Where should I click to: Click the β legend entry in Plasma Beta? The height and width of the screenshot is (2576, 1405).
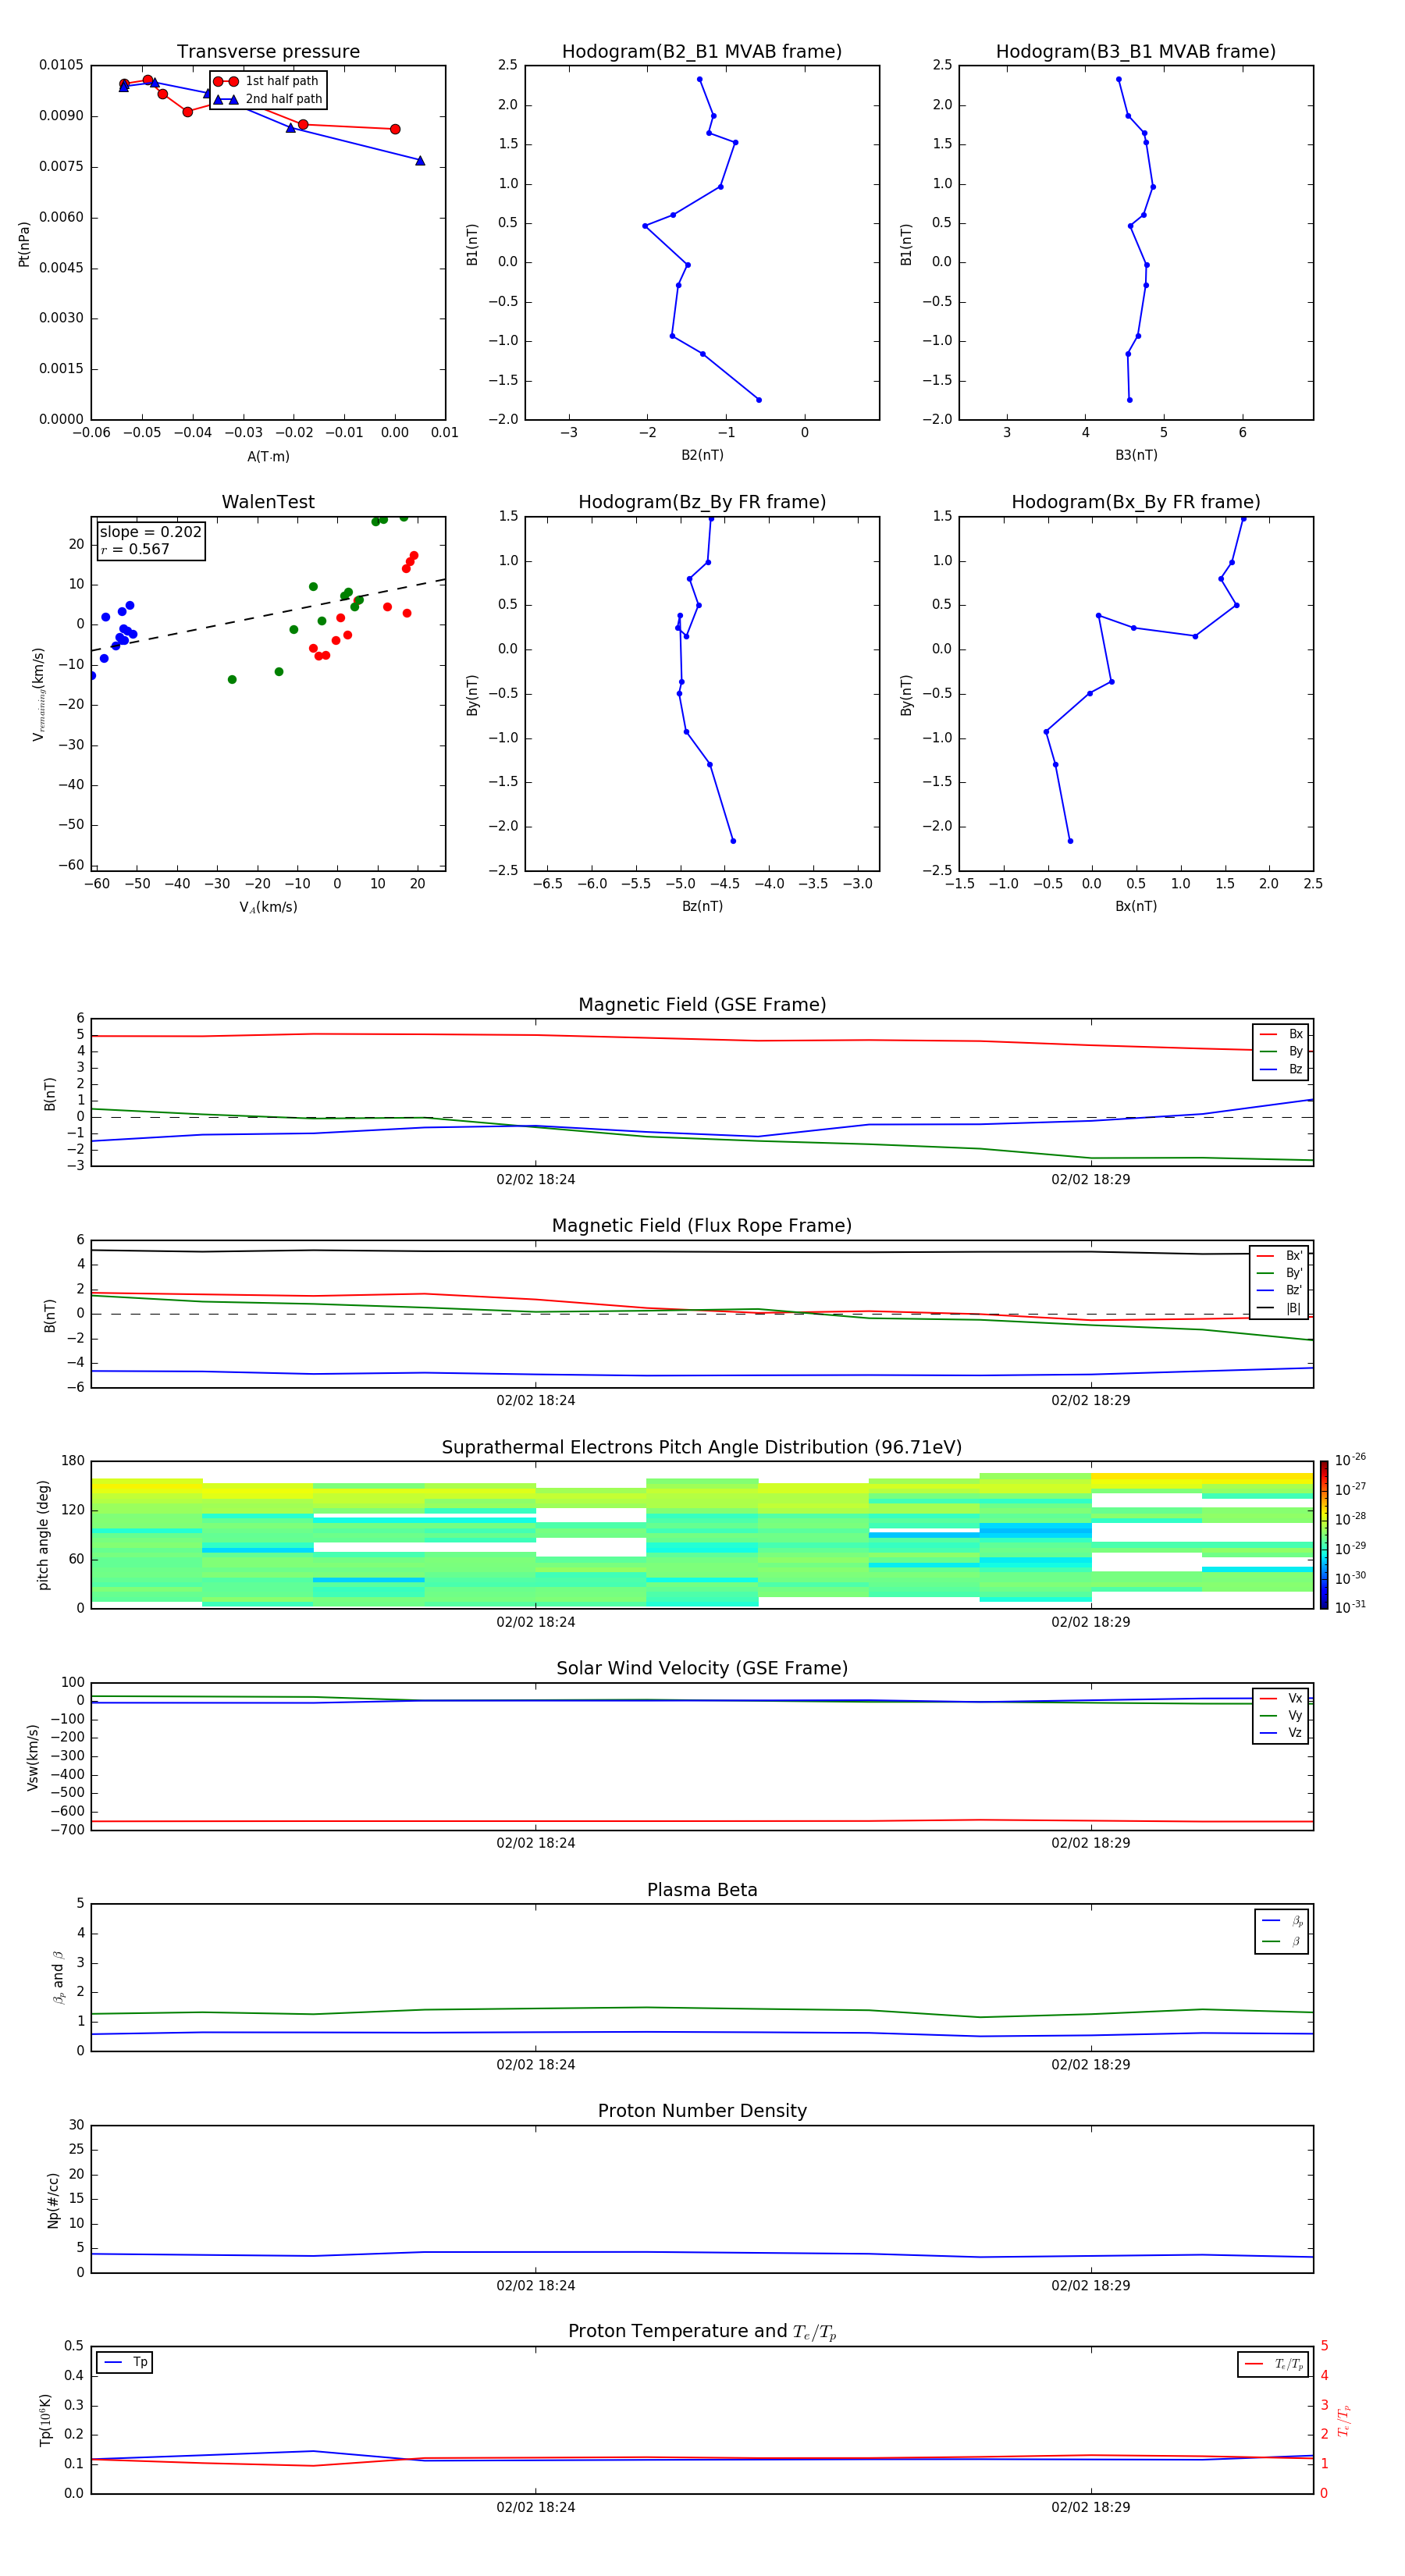1282,1942
